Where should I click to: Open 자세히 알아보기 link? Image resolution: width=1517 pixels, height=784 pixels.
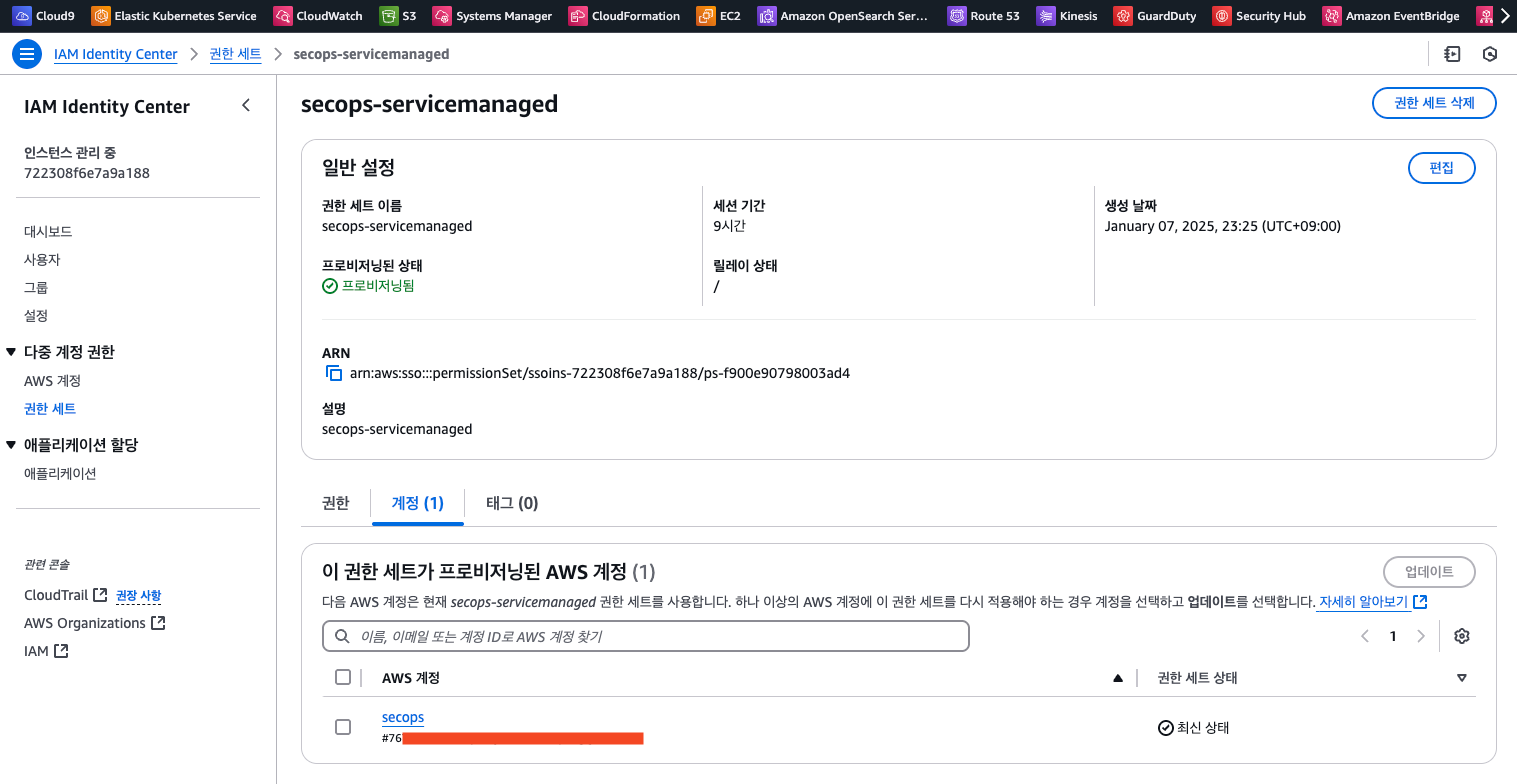(1371, 602)
